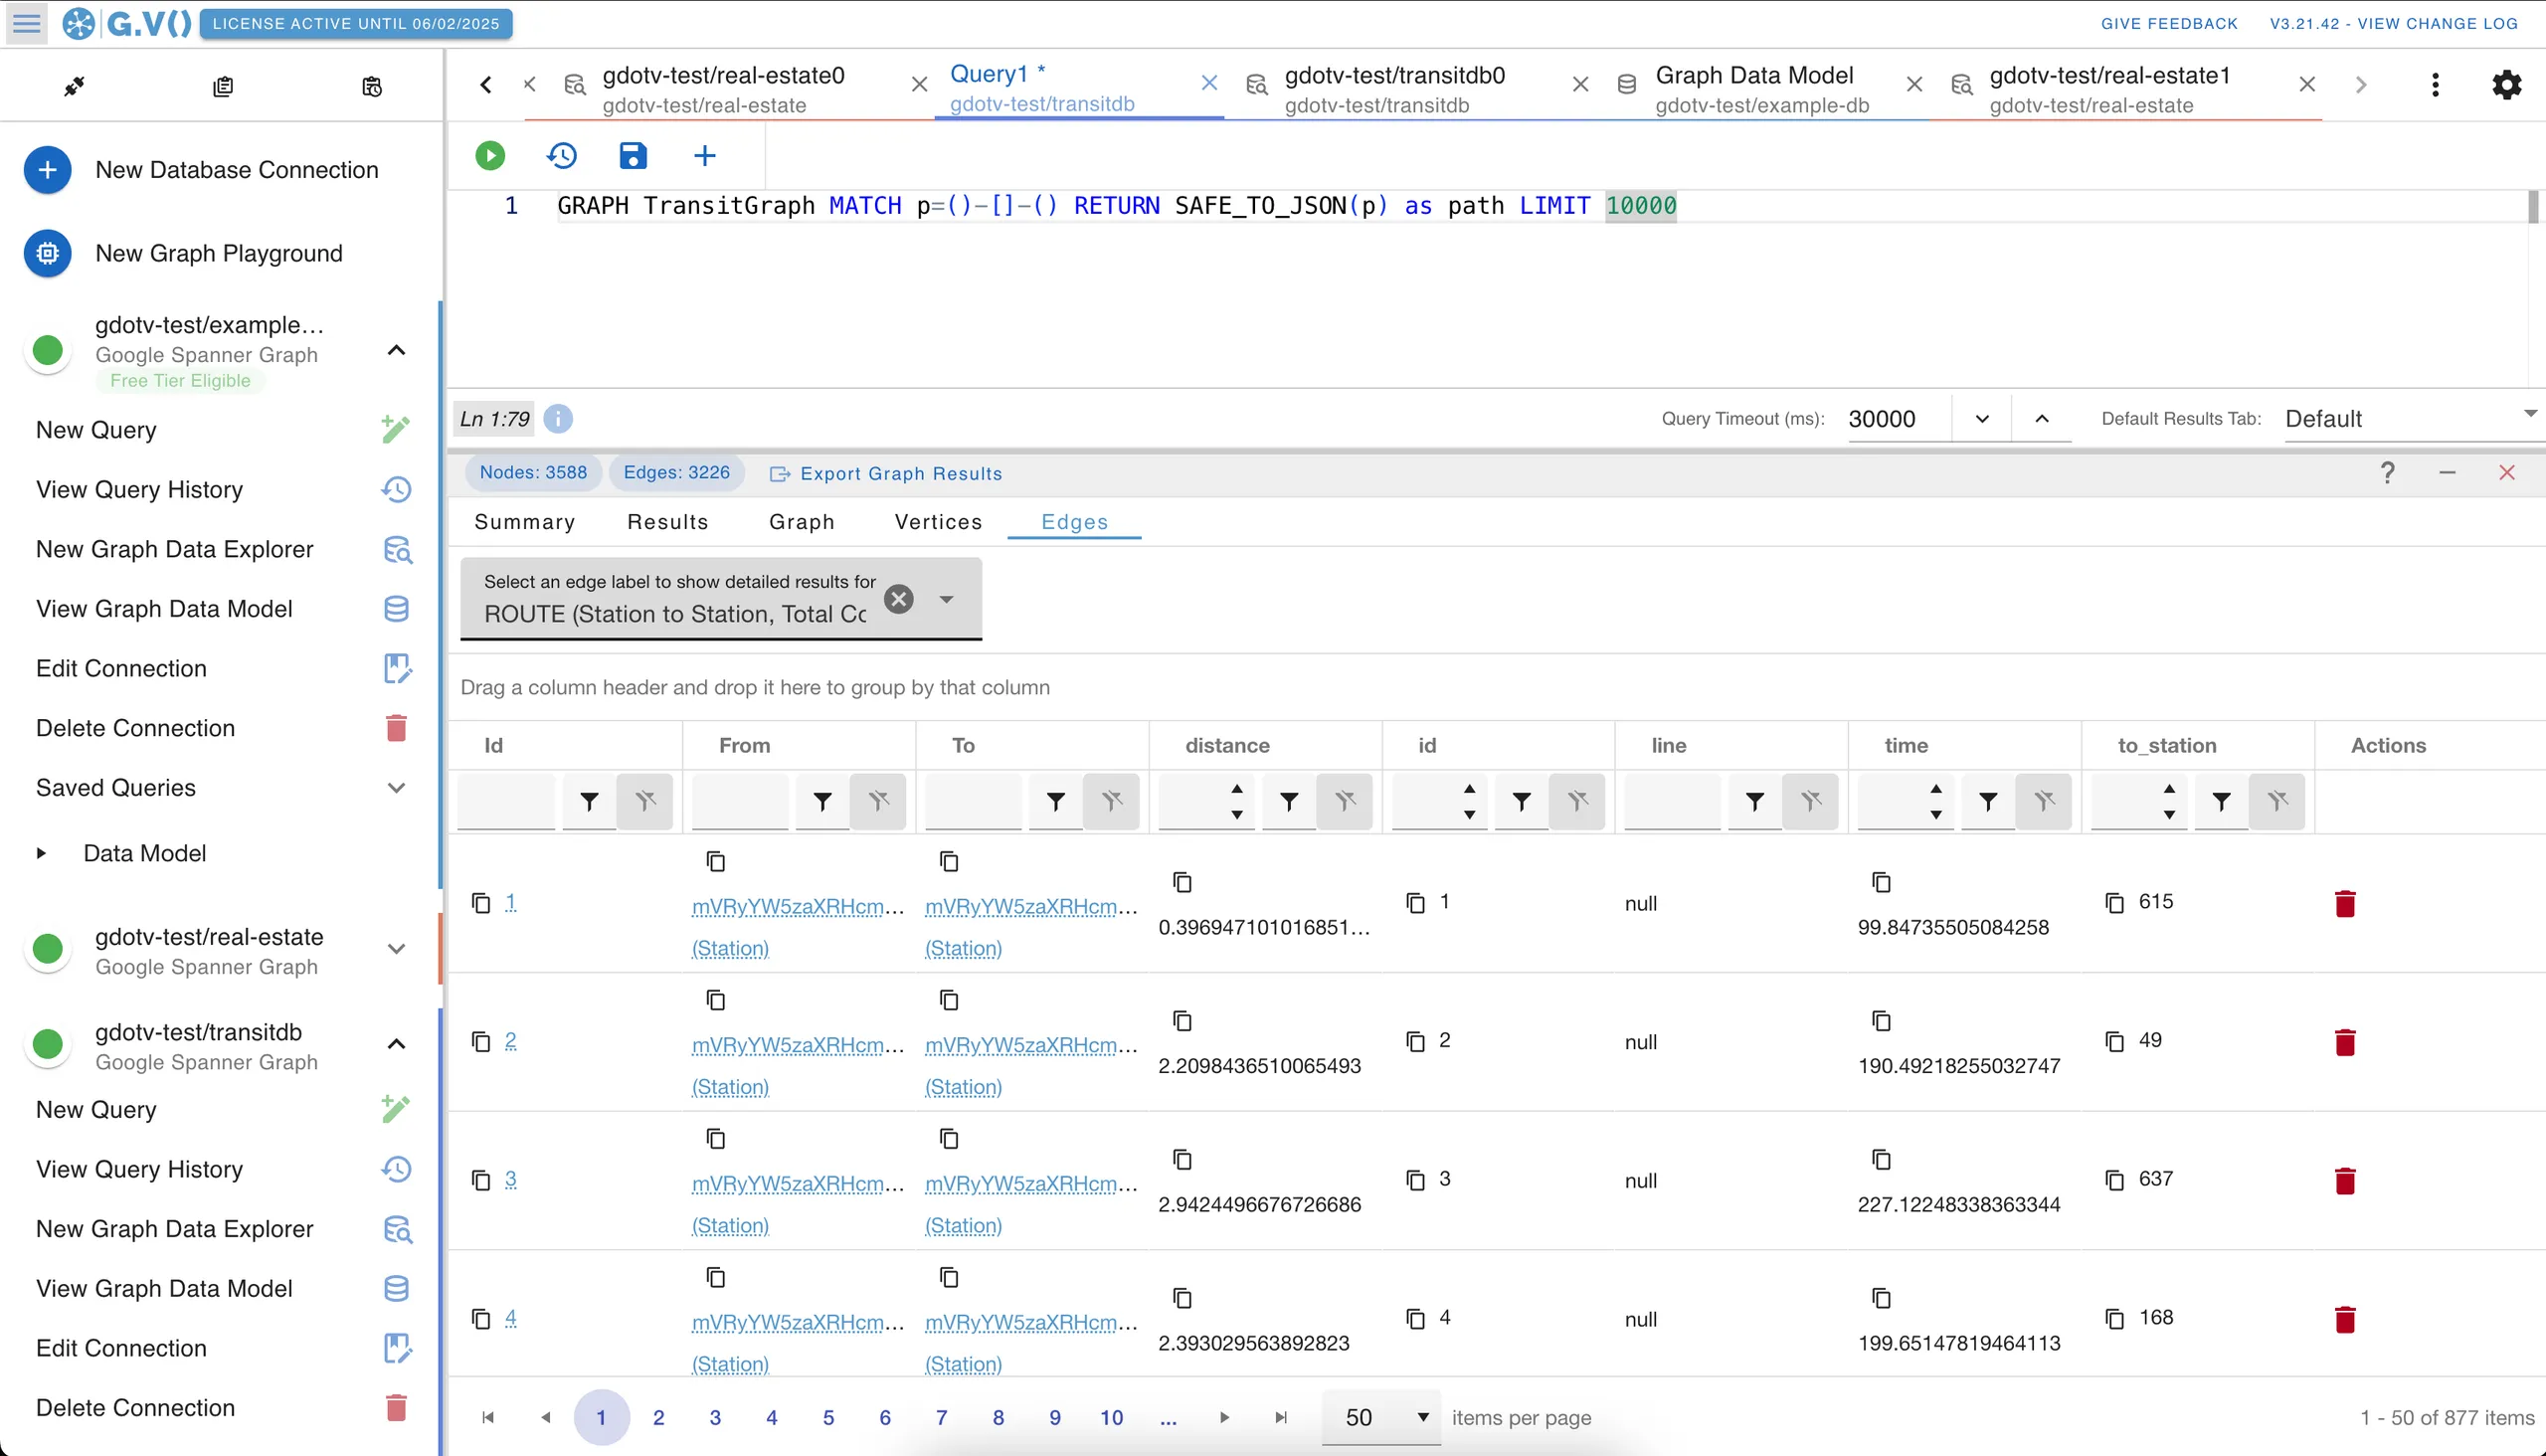Screen dimensions: 2546x1456
Task: Switch to the Summary results tab
Action: (x=524, y=522)
